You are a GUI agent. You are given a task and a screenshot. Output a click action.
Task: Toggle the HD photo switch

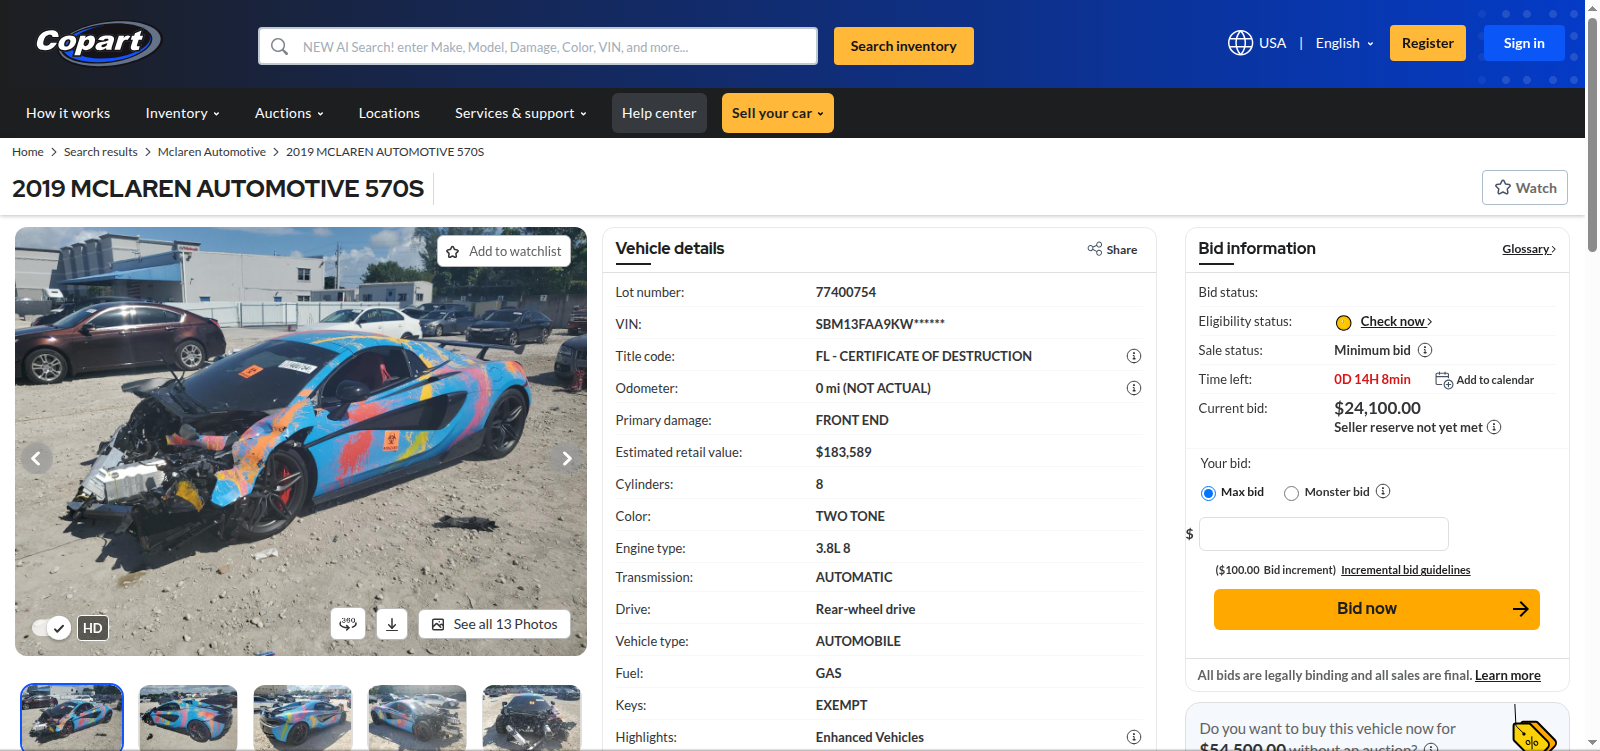(x=50, y=628)
